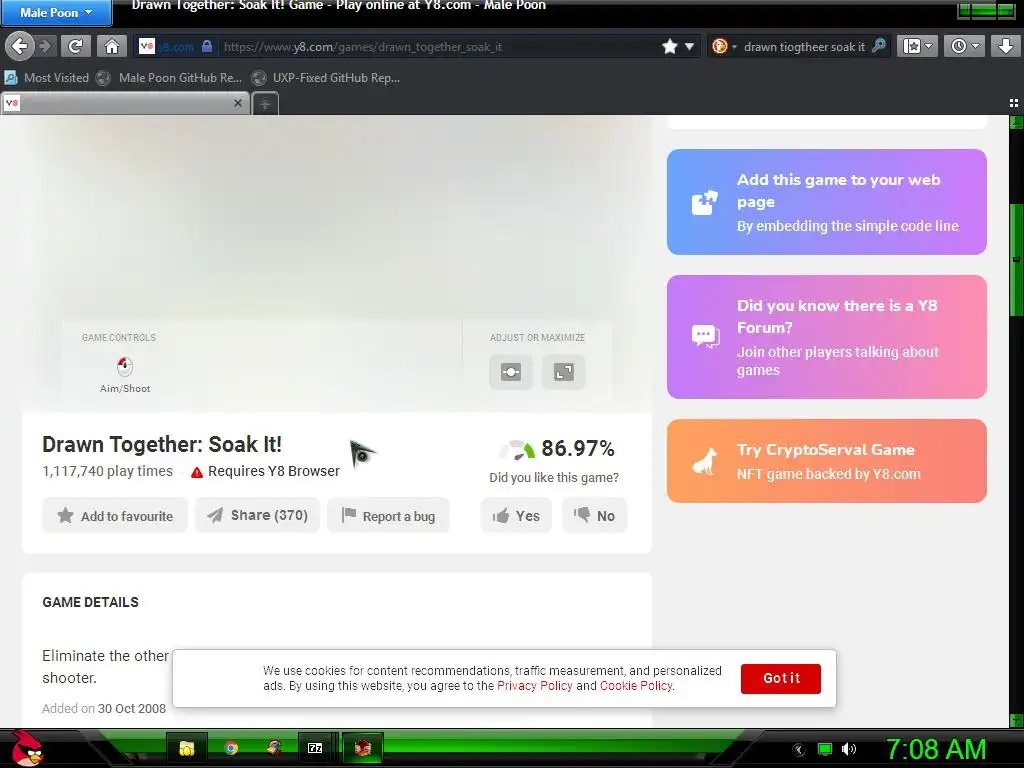
Task: Click the scrollbar down arrow
Action: click(x=1016, y=720)
